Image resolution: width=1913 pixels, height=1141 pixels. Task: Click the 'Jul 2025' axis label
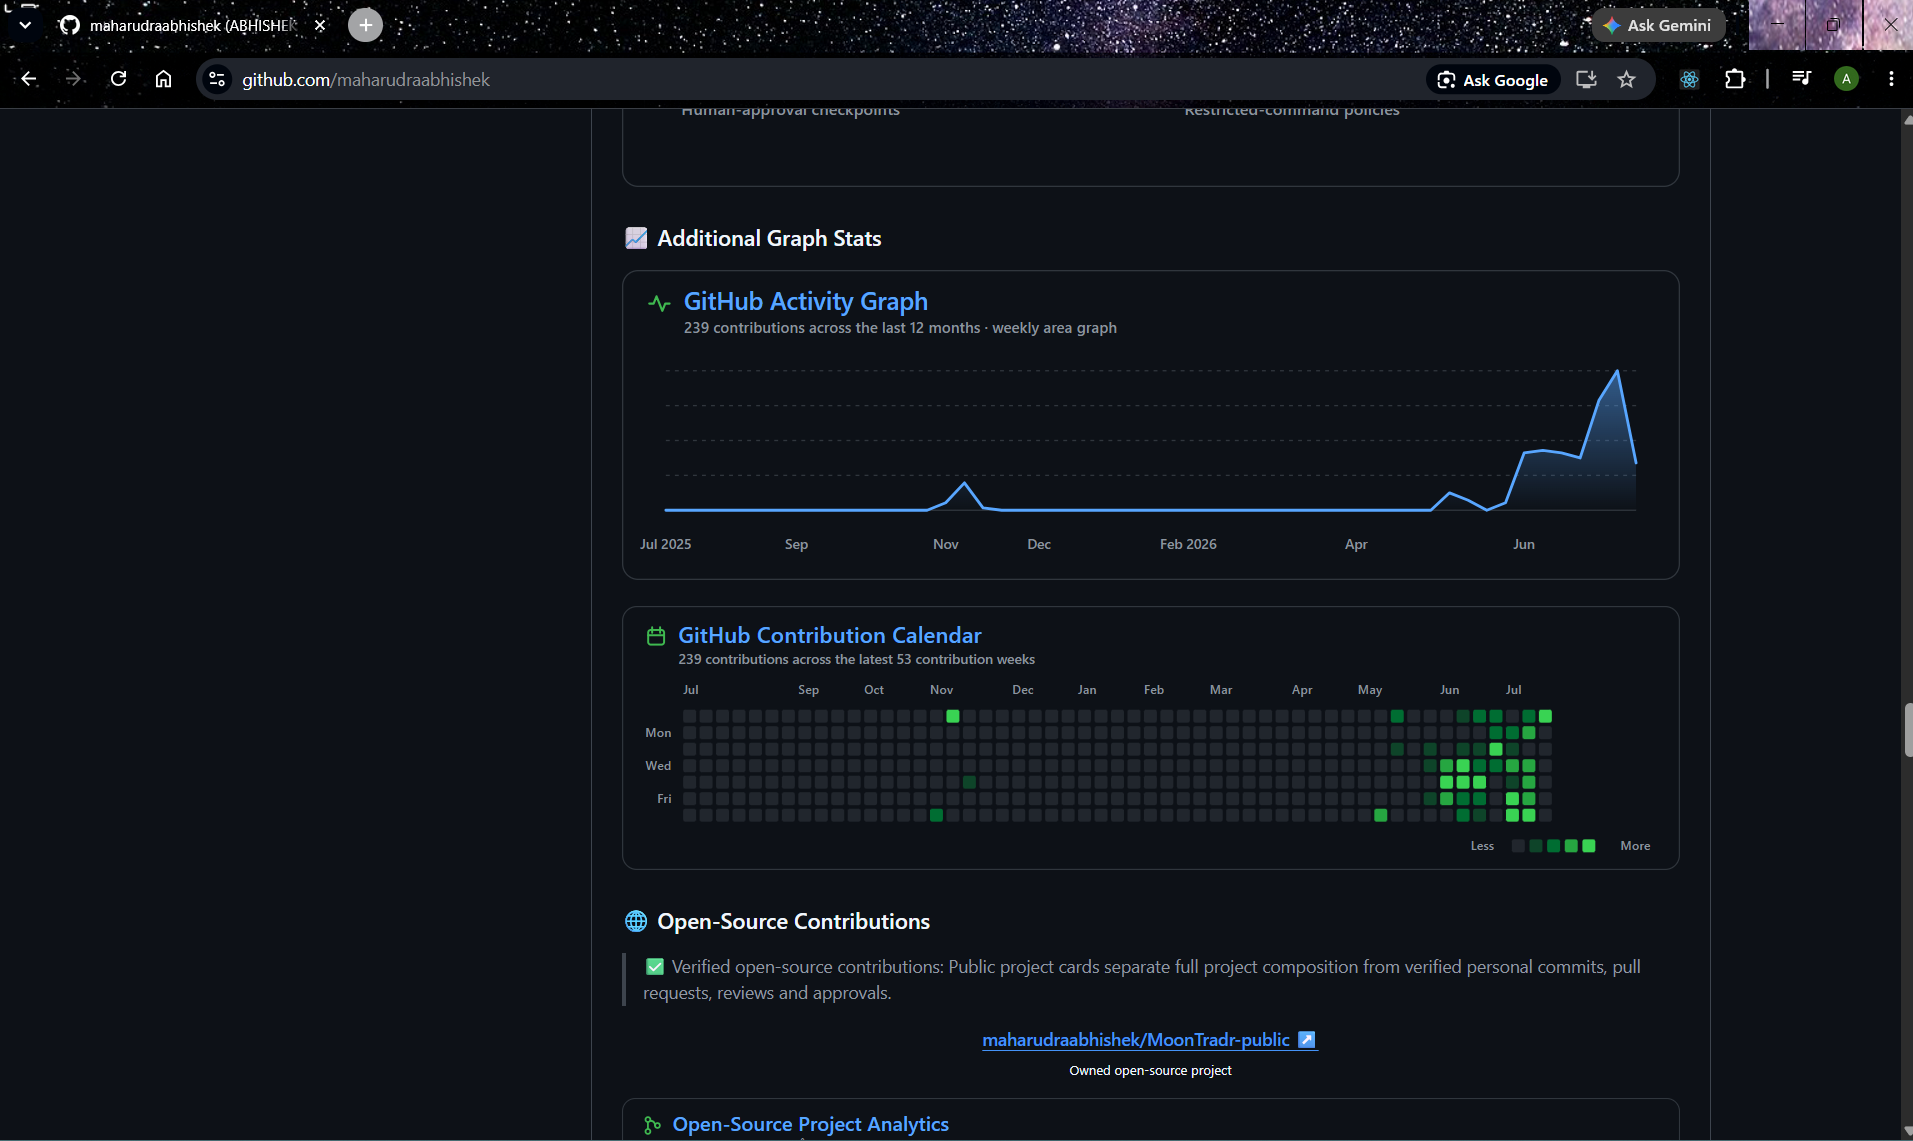pos(665,544)
